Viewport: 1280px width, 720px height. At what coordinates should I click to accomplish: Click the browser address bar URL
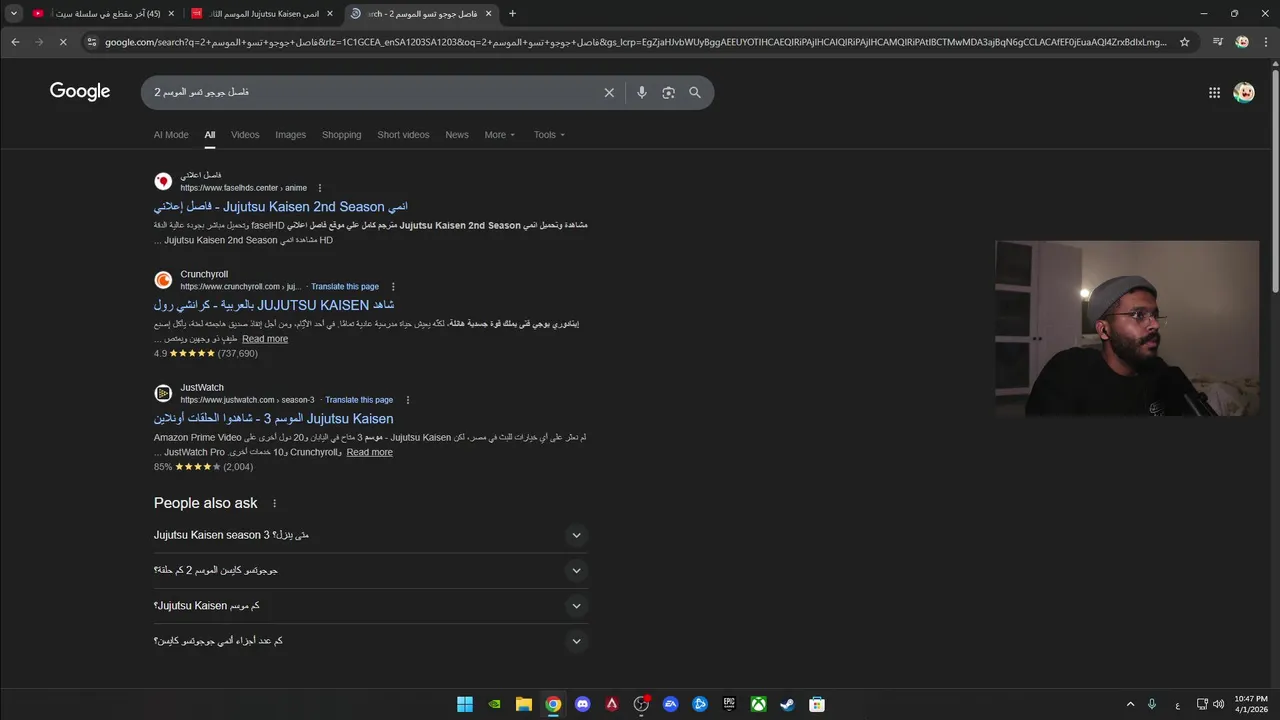pos(635,42)
